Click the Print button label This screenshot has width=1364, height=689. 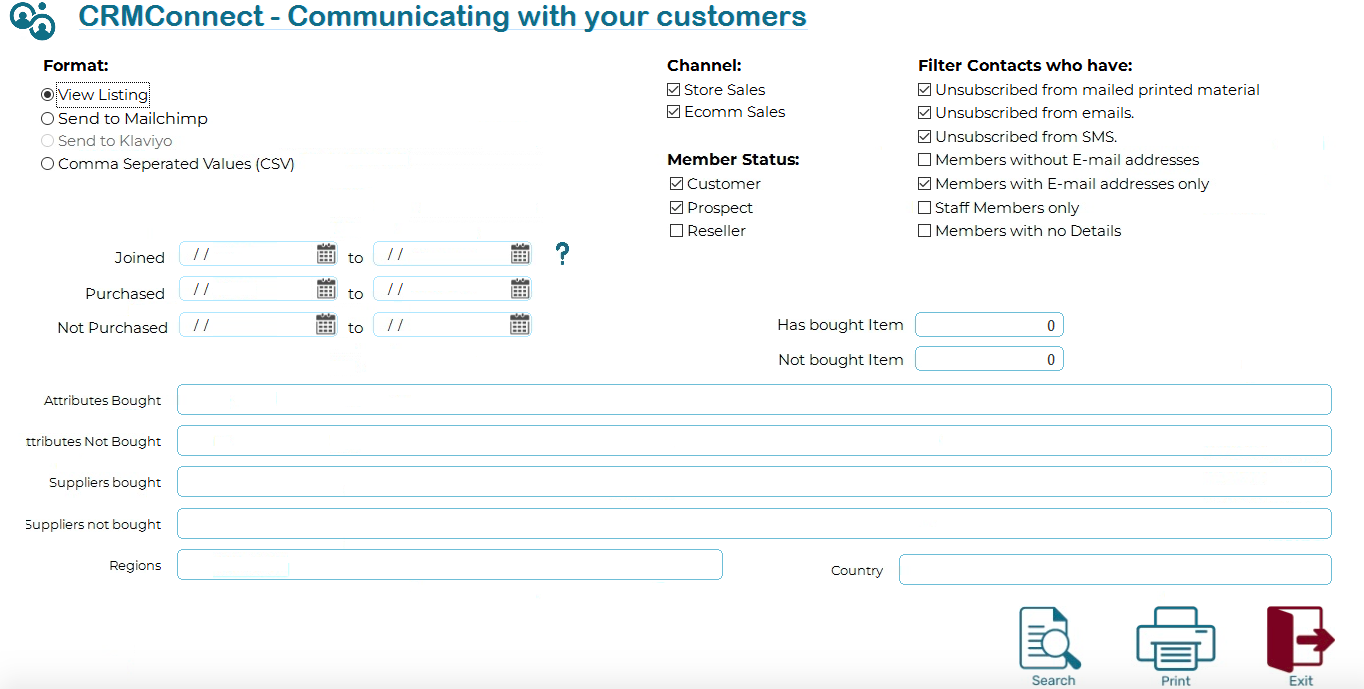pyautogui.click(x=1176, y=681)
